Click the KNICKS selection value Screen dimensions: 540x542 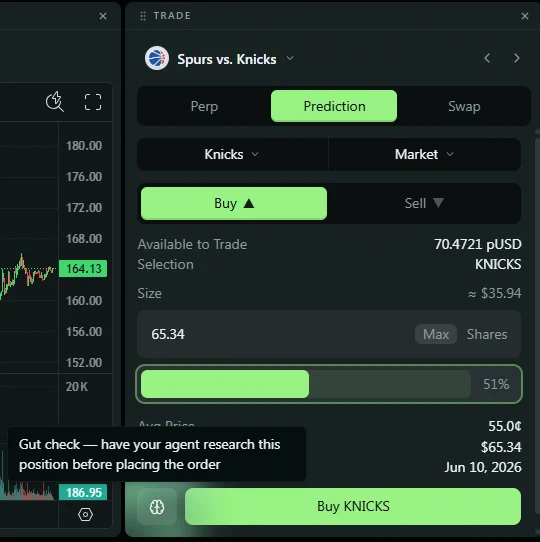498,264
